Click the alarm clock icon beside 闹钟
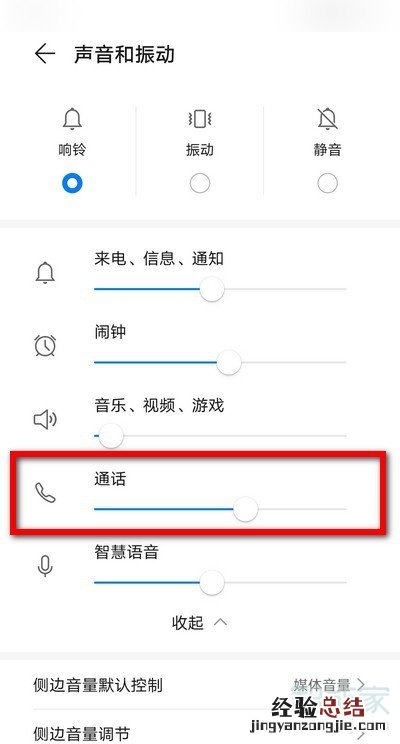 45,345
